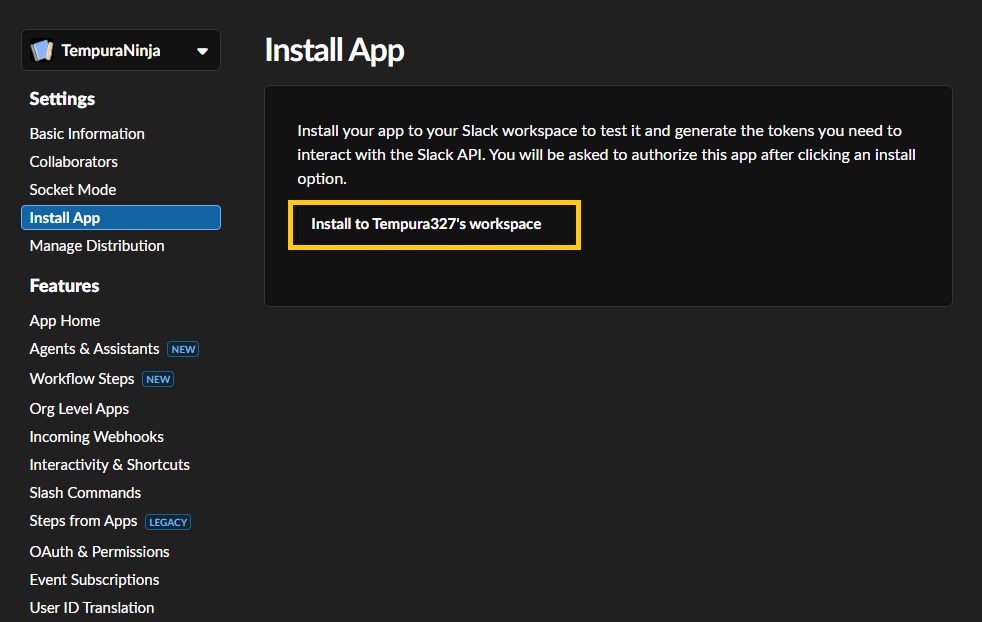This screenshot has height=622, width=982.
Task: Click LEGACY badge beside Steps from Apps
Action: point(168,522)
